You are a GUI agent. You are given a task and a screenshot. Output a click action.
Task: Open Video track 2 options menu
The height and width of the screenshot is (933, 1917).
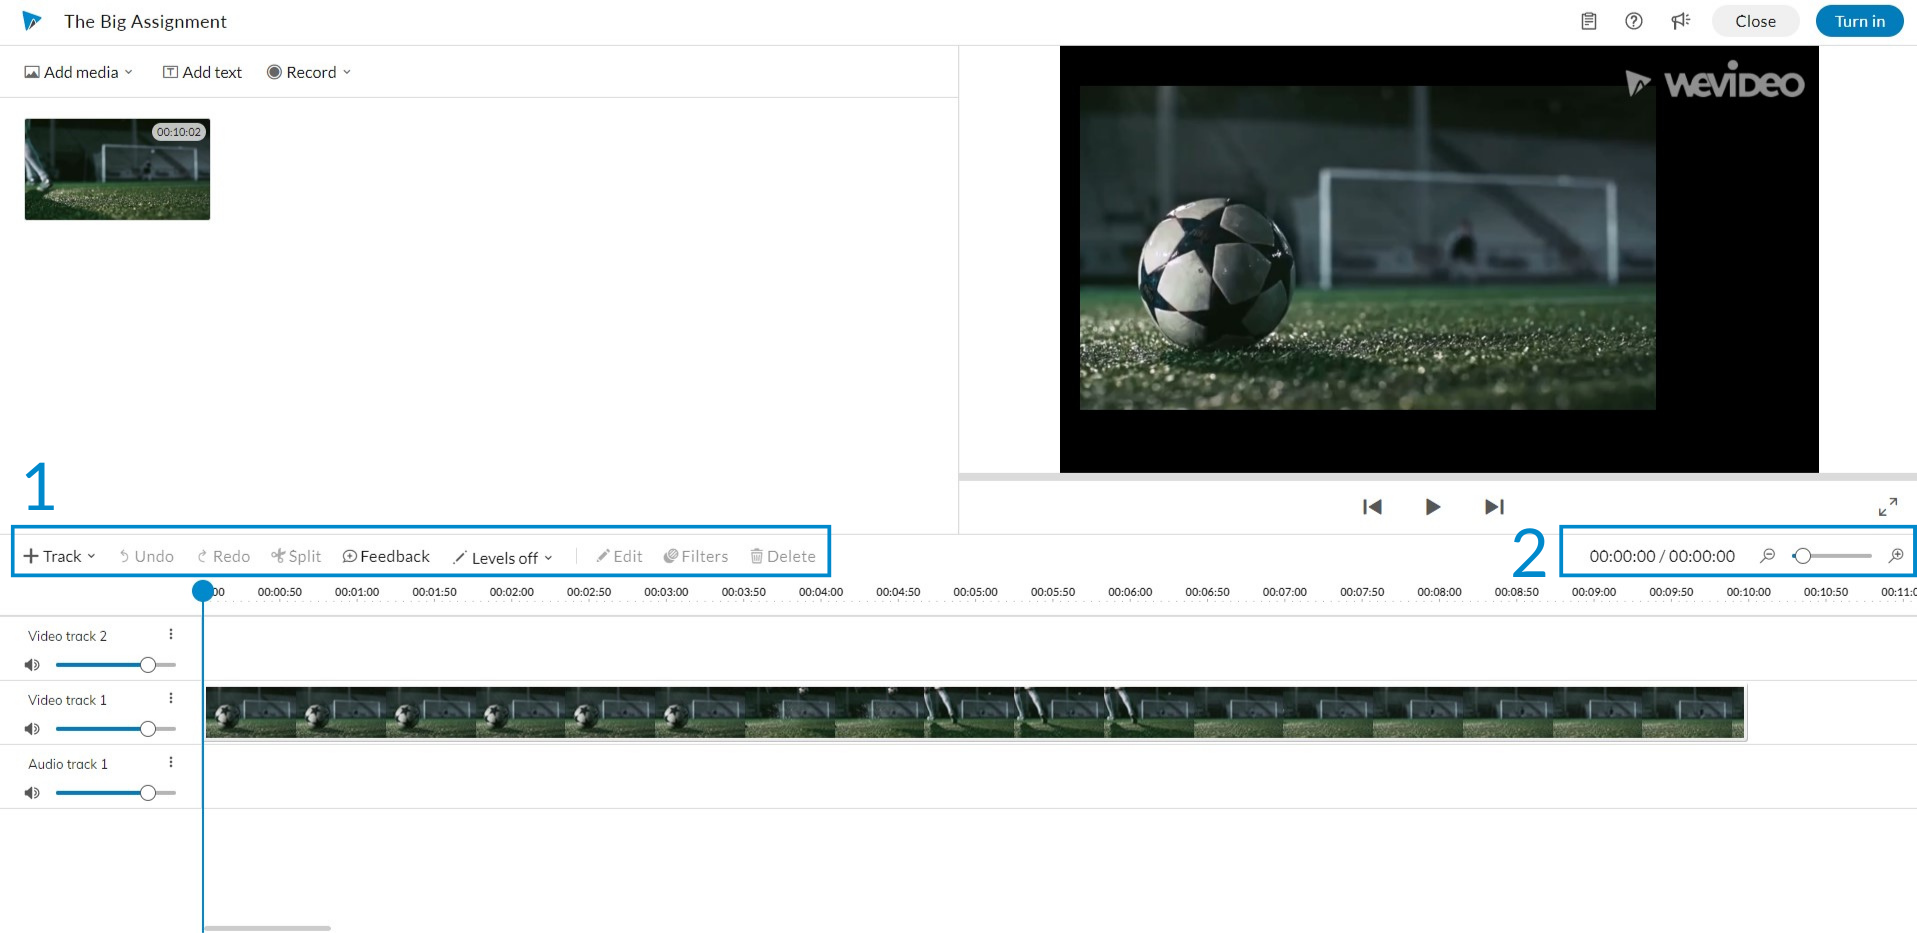pyautogui.click(x=171, y=635)
